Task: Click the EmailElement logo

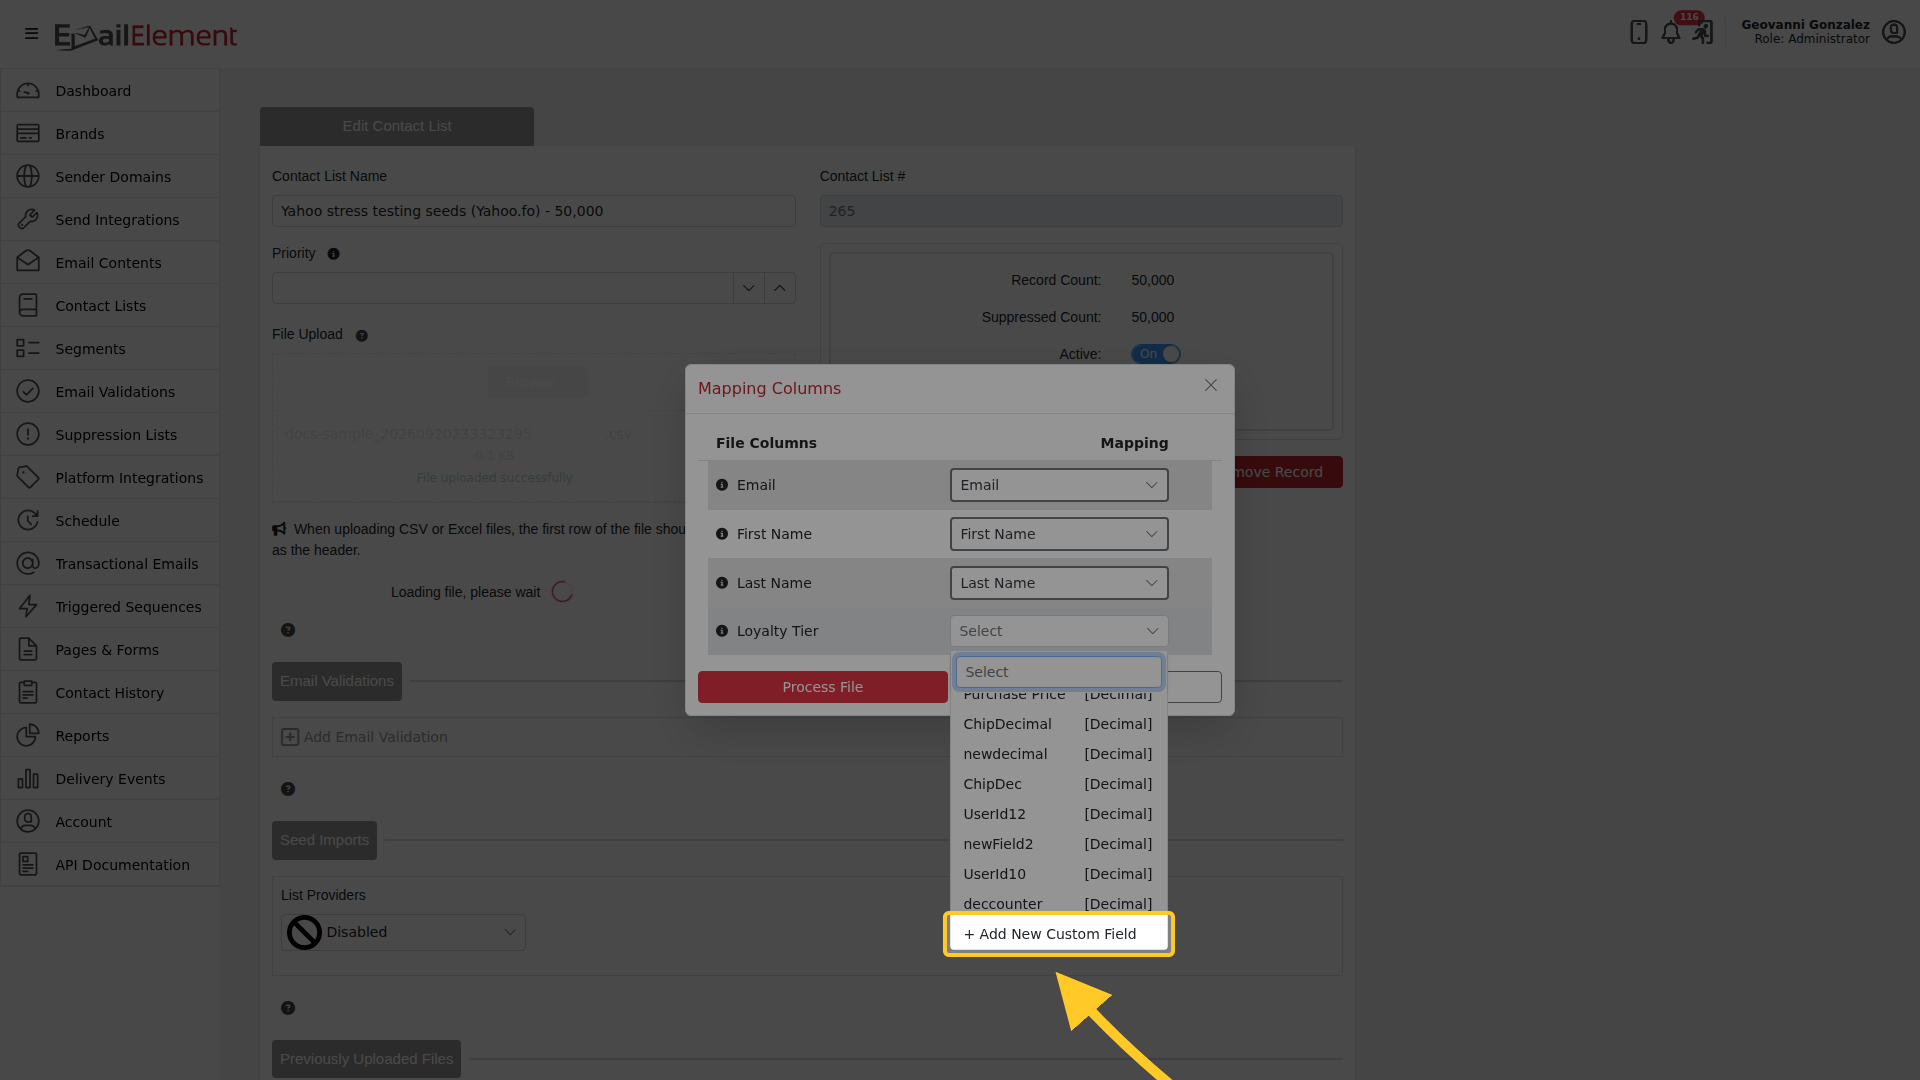Action: tap(146, 36)
